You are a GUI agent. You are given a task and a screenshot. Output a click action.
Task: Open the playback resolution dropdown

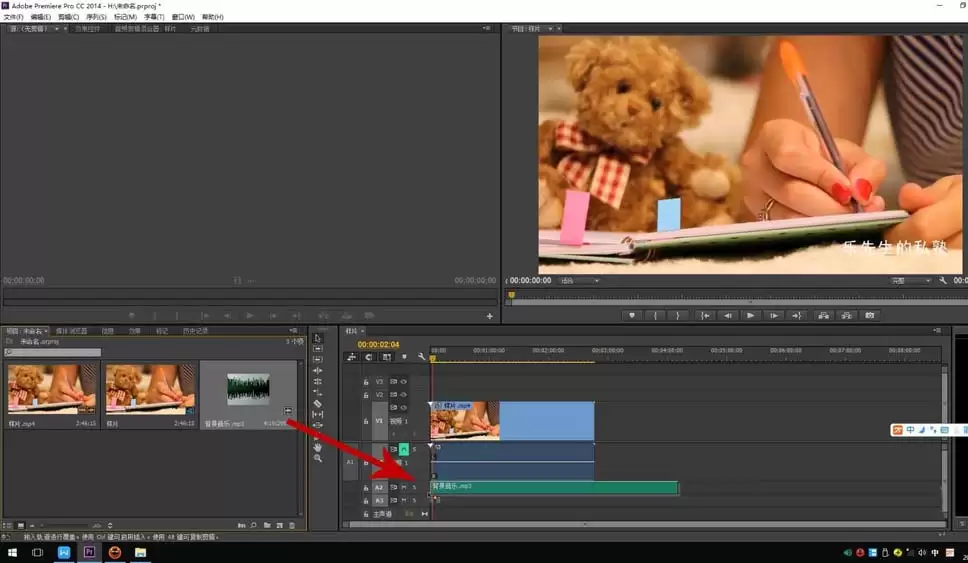pyautogui.click(x=911, y=281)
